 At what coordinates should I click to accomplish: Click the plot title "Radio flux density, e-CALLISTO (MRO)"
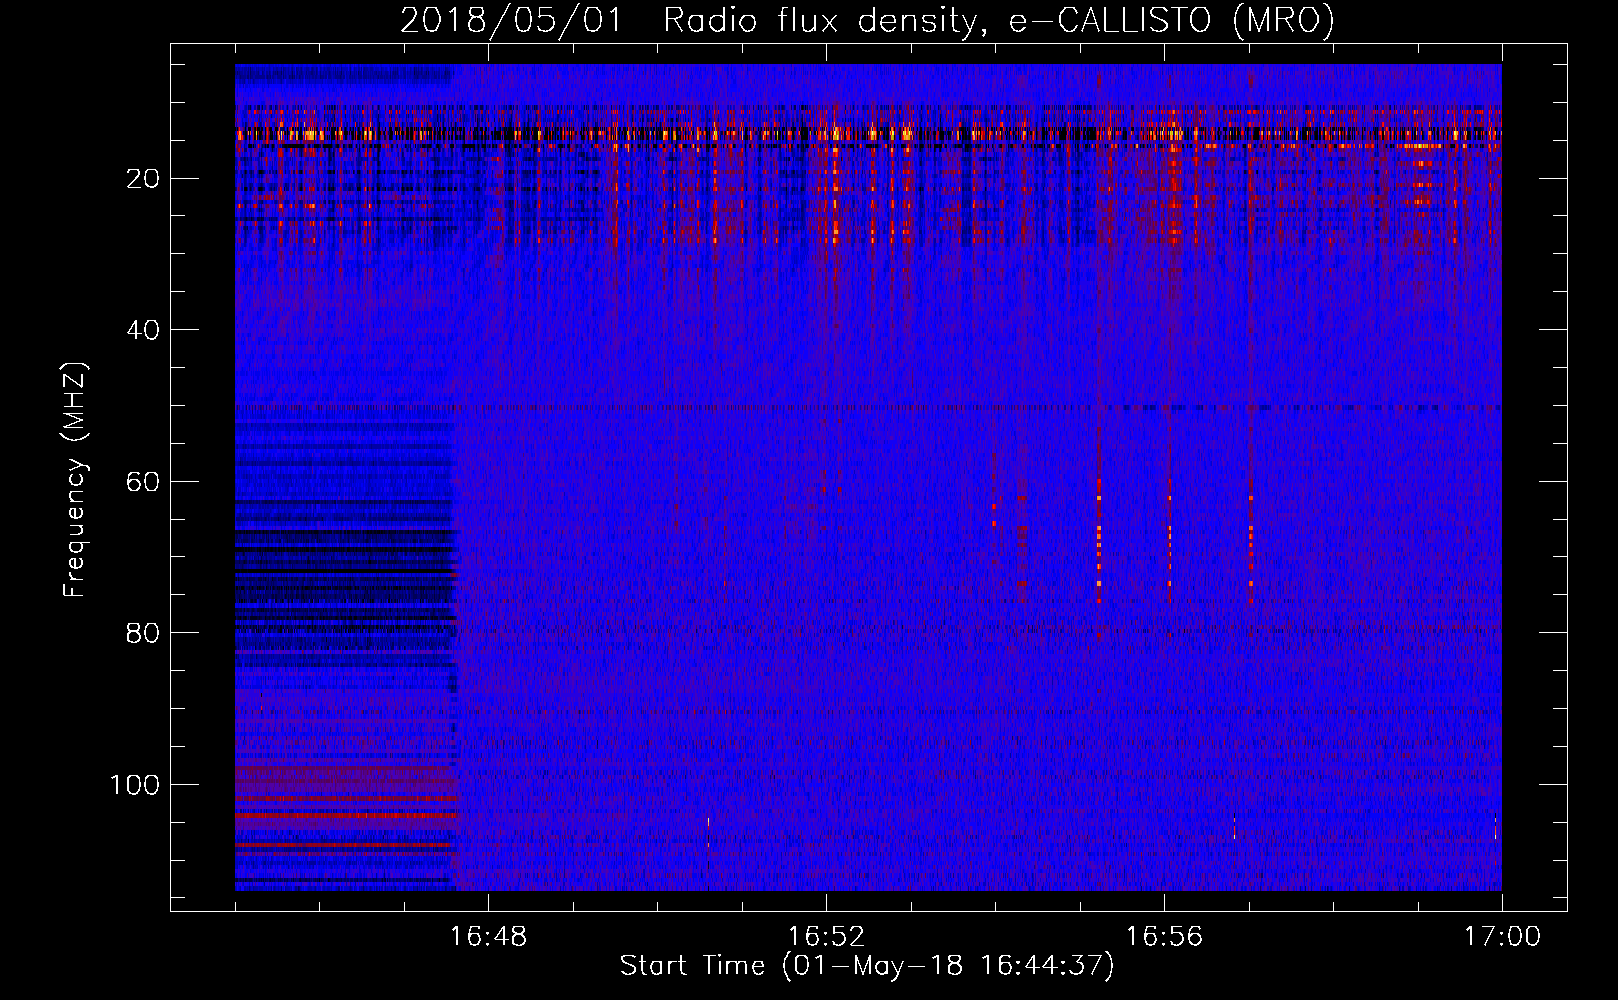(999, 20)
